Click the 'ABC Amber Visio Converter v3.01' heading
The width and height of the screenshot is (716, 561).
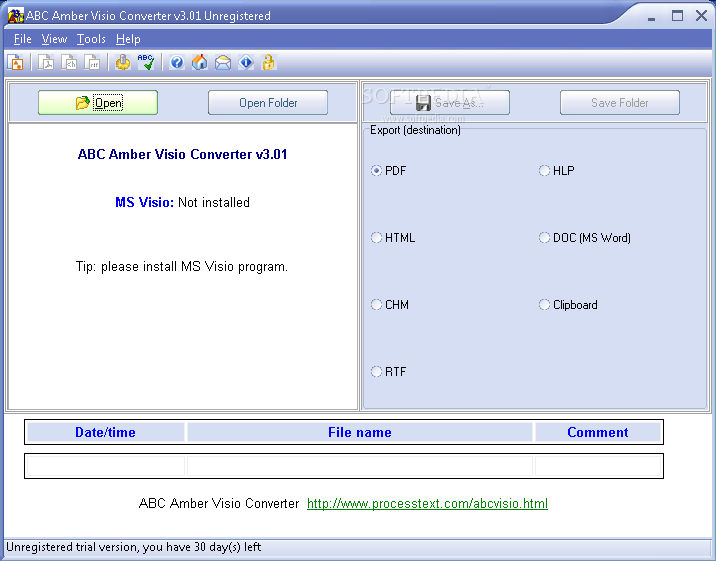pyautogui.click(x=182, y=154)
